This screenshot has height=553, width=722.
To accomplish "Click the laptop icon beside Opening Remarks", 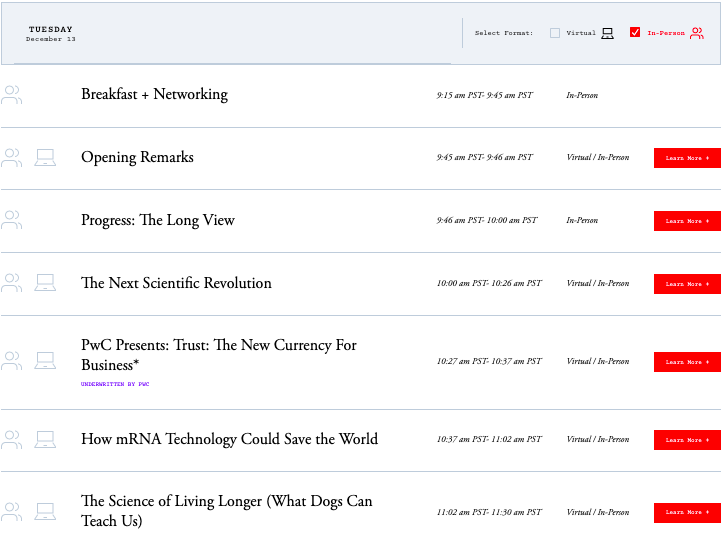I will point(45,158).
